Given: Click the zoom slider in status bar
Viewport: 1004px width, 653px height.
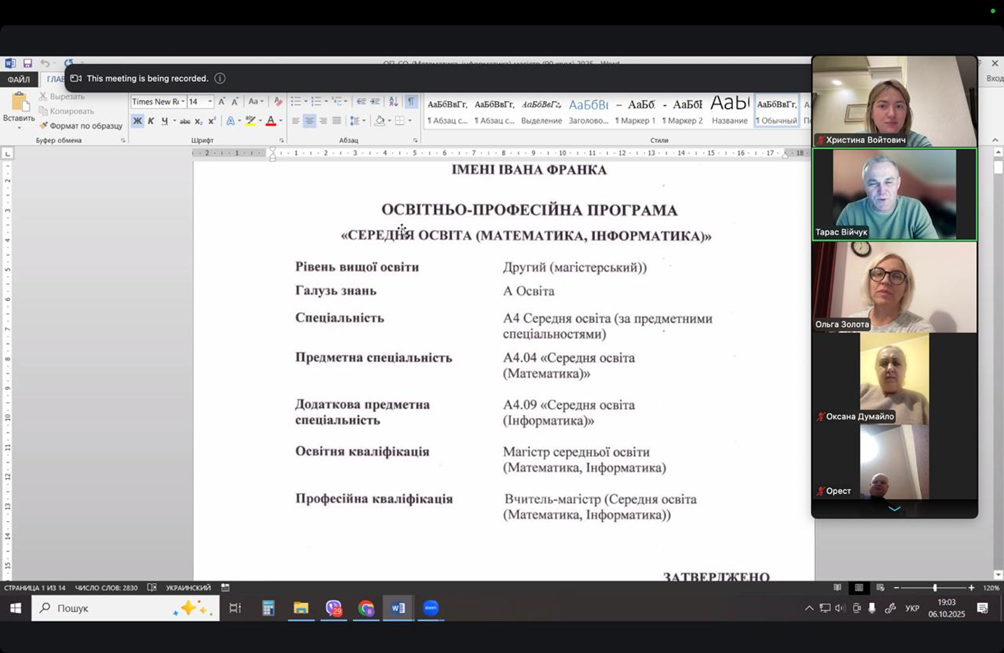Looking at the screenshot, I should point(934,588).
